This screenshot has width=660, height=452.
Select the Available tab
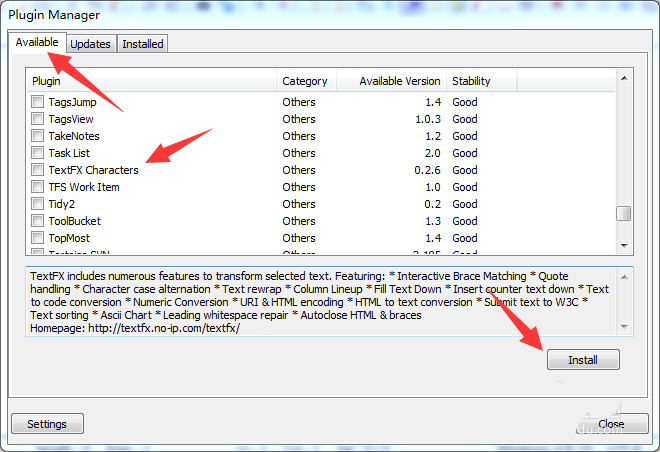(x=37, y=42)
